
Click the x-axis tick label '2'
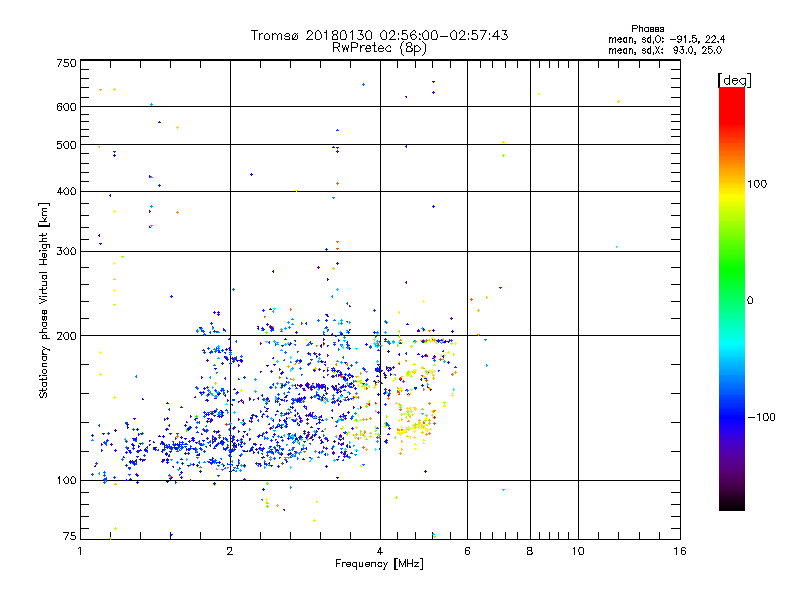(230, 551)
